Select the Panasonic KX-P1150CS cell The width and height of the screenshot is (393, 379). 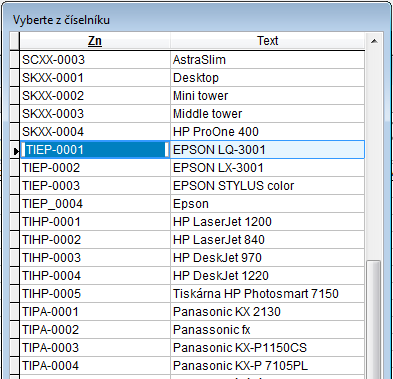point(267,348)
